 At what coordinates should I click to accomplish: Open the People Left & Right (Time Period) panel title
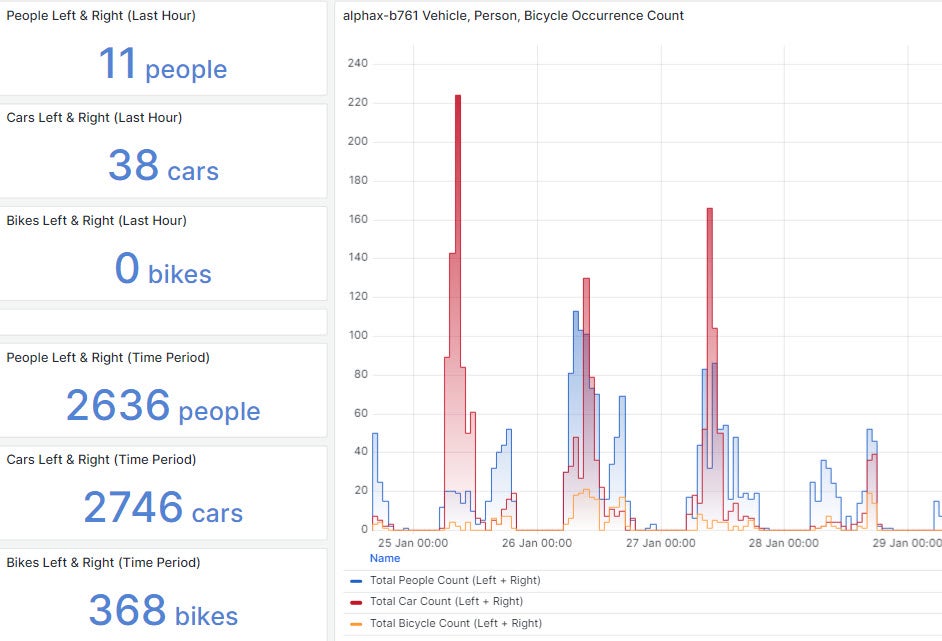[108, 358]
